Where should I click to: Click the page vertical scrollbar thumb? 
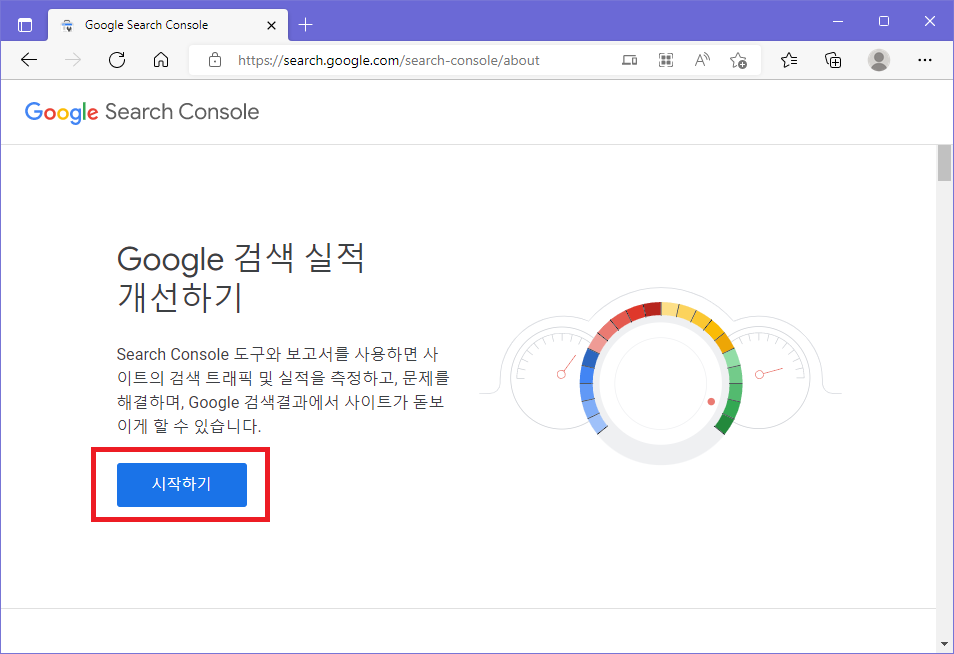pyautogui.click(x=944, y=163)
